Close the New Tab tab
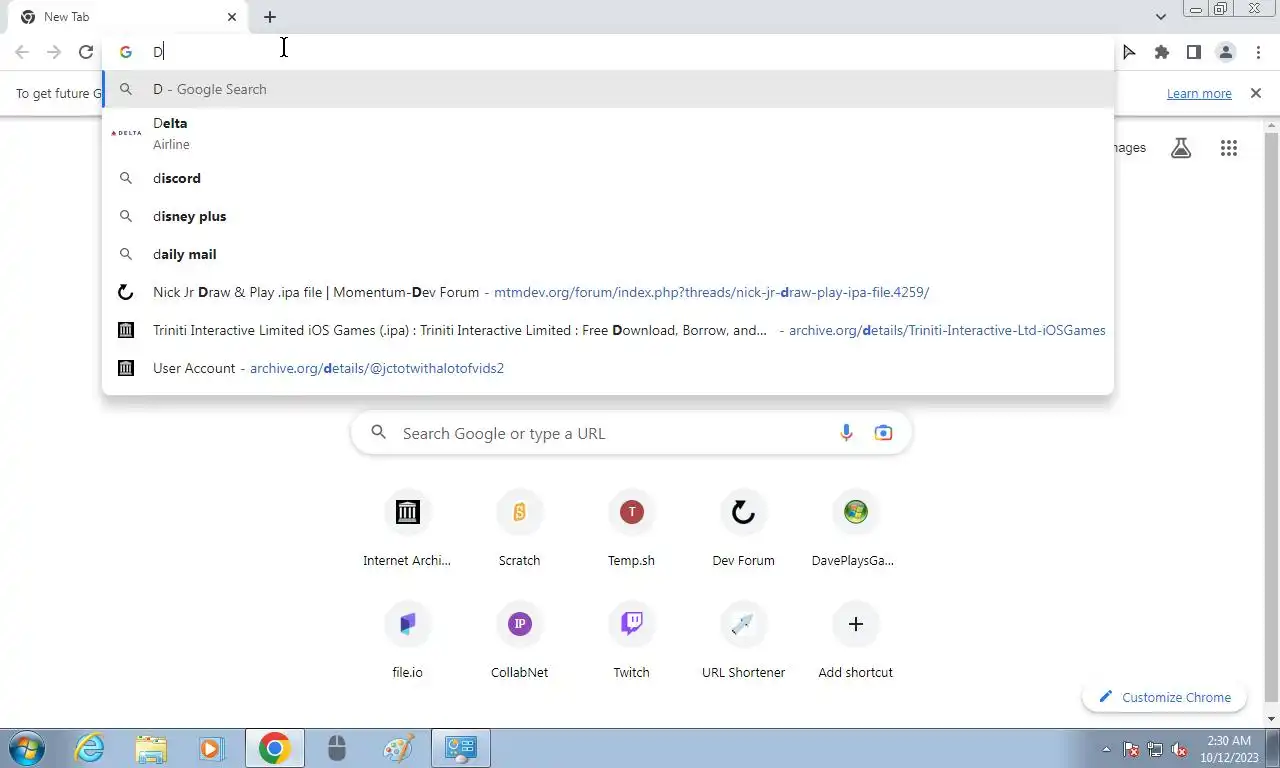The width and height of the screenshot is (1280, 768). click(232, 17)
